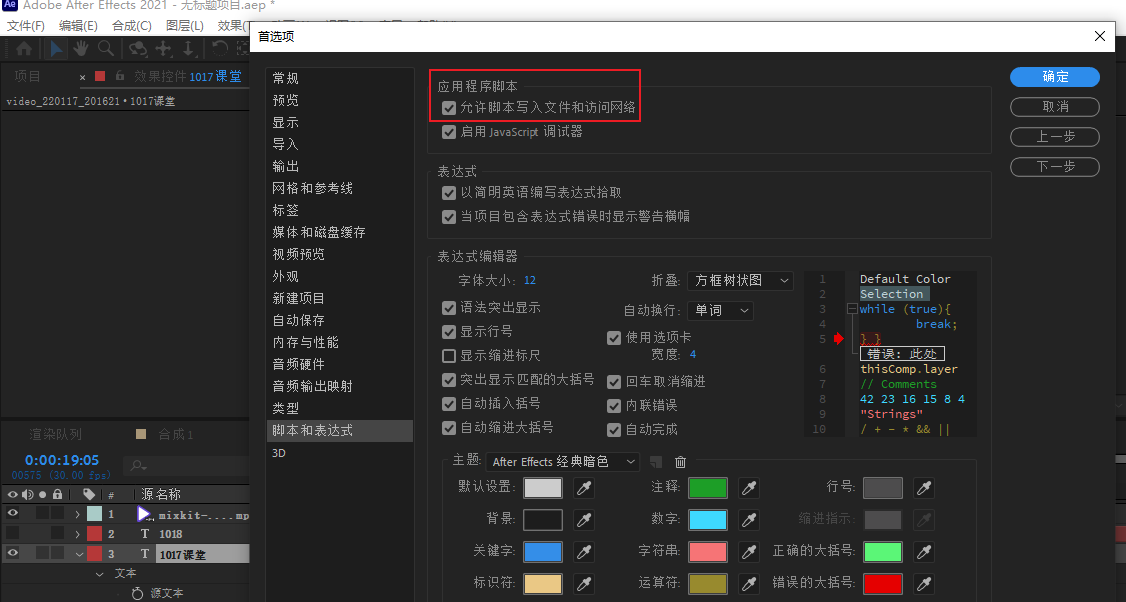Select the Orbit camera tool

click(x=137, y=49)
